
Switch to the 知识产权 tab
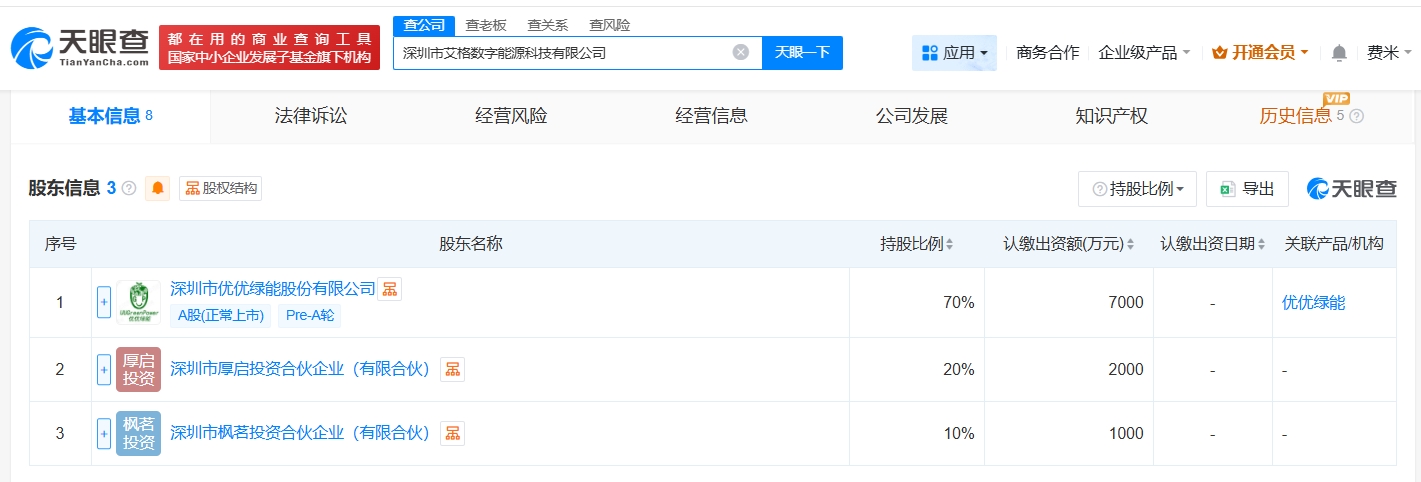[1111, 116]
